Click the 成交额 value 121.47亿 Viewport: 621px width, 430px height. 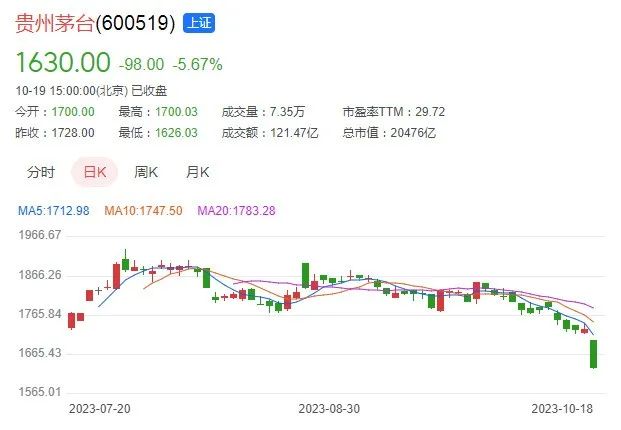point(294,133)
